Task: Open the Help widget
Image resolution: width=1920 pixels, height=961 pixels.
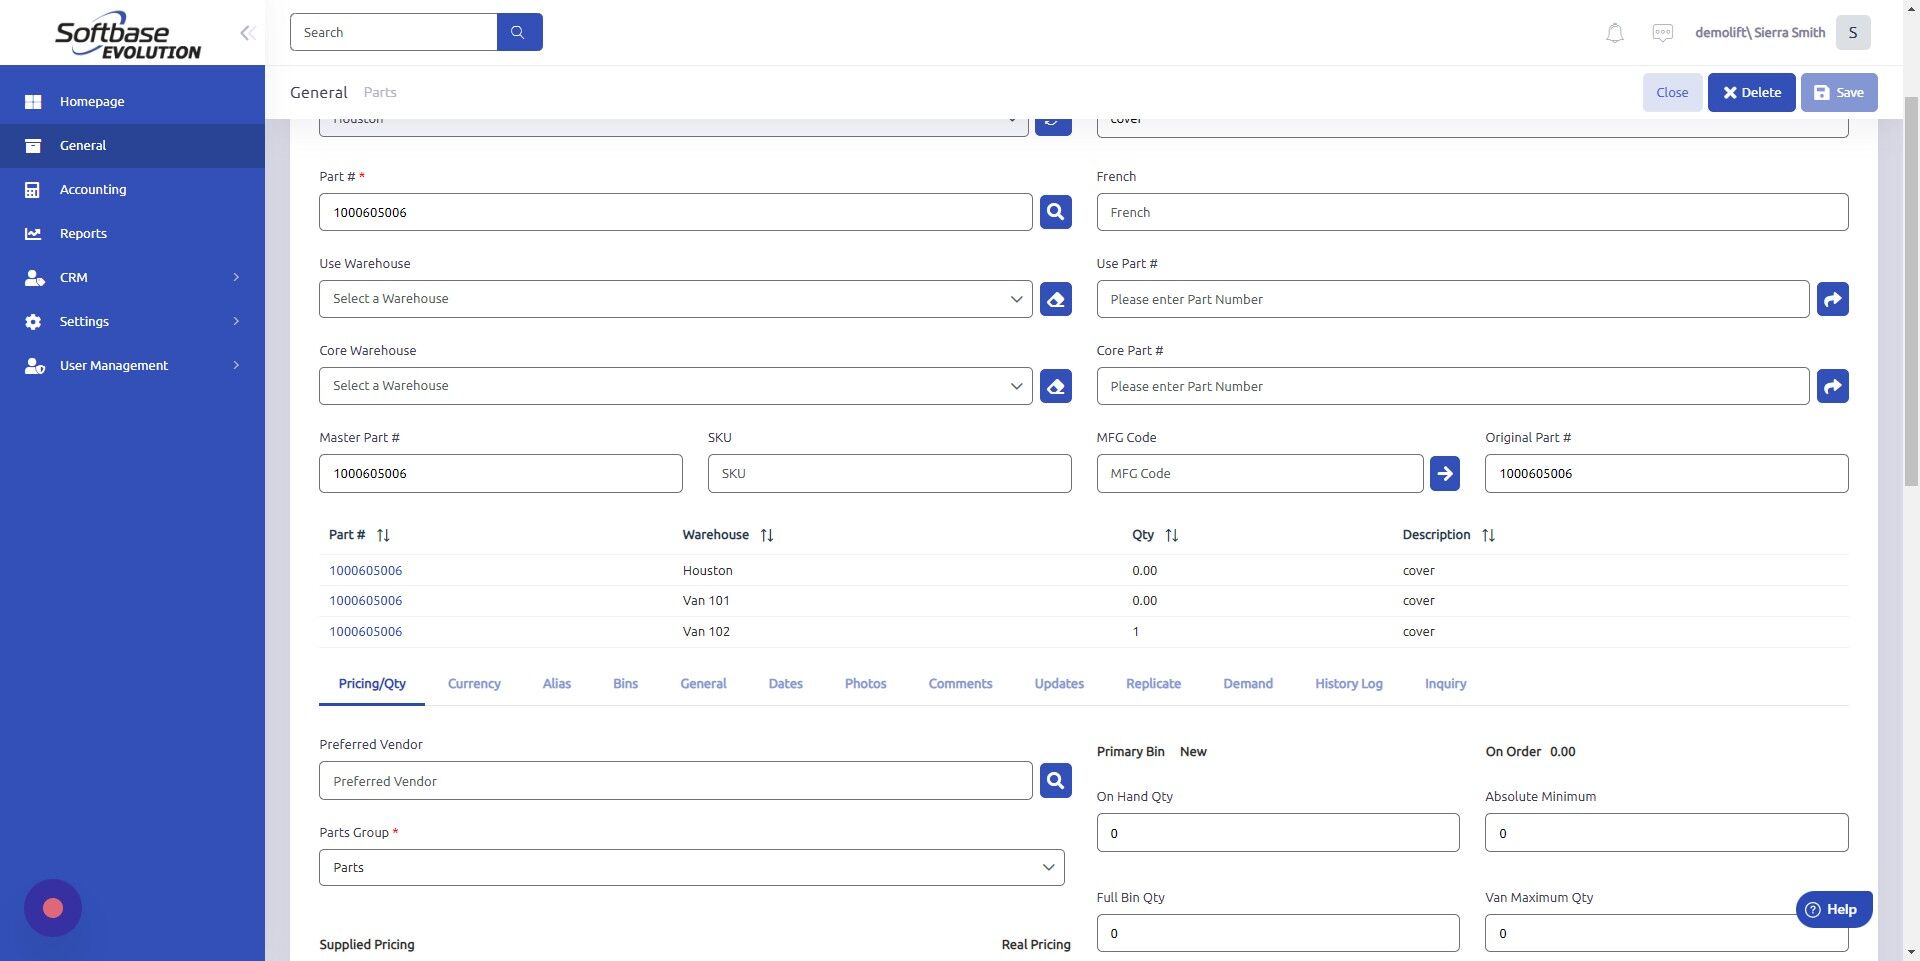Action: (x=1833, y=909)
